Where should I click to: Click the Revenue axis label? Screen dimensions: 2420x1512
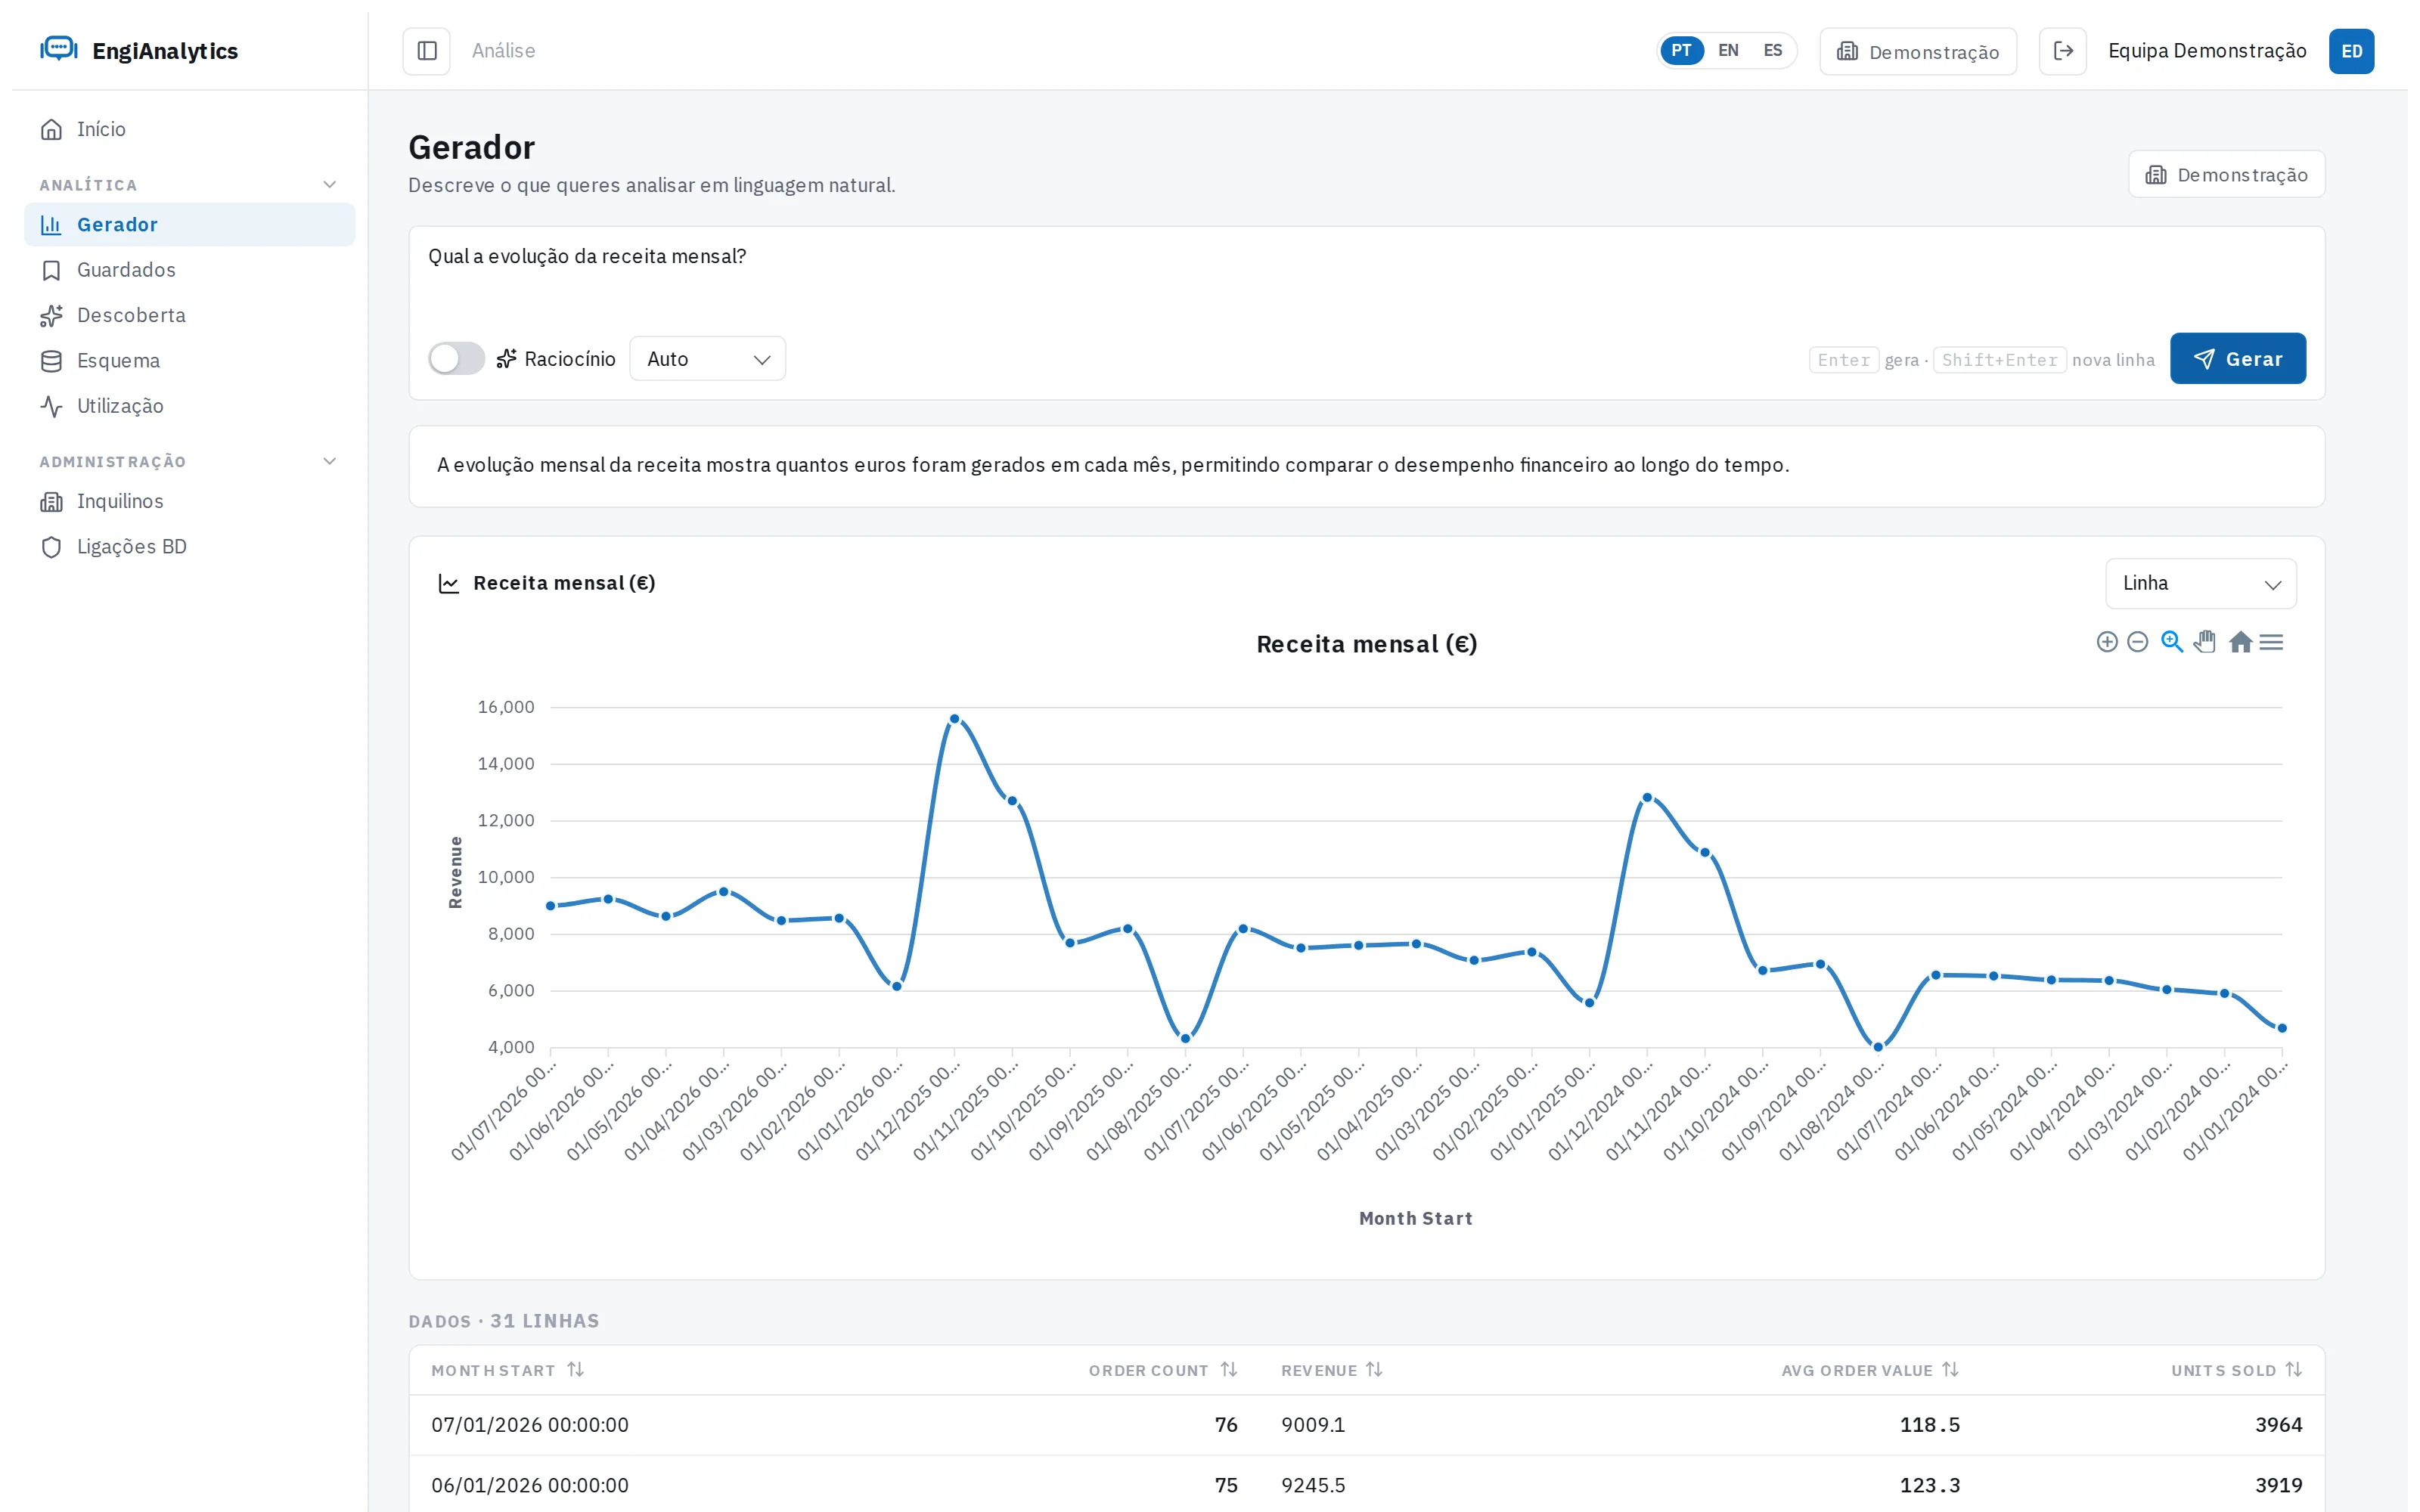pyautogui.click(x=456, y=873)
